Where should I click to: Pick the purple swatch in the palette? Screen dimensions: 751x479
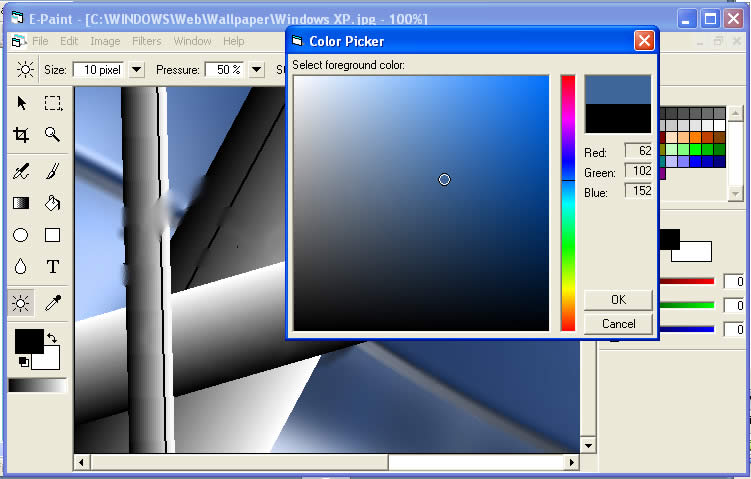pyautogui.click(x=663, y=173)
